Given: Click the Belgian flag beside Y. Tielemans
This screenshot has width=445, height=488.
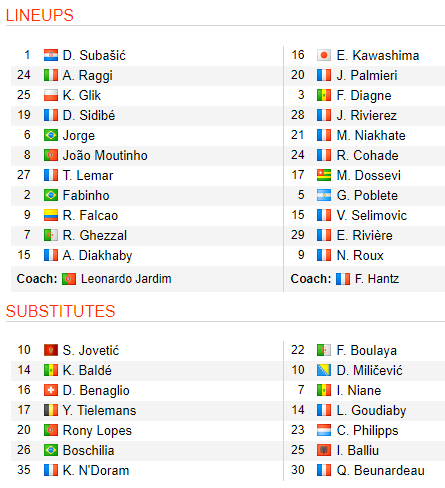Looking at the screenshot, I should pos(51,410).
